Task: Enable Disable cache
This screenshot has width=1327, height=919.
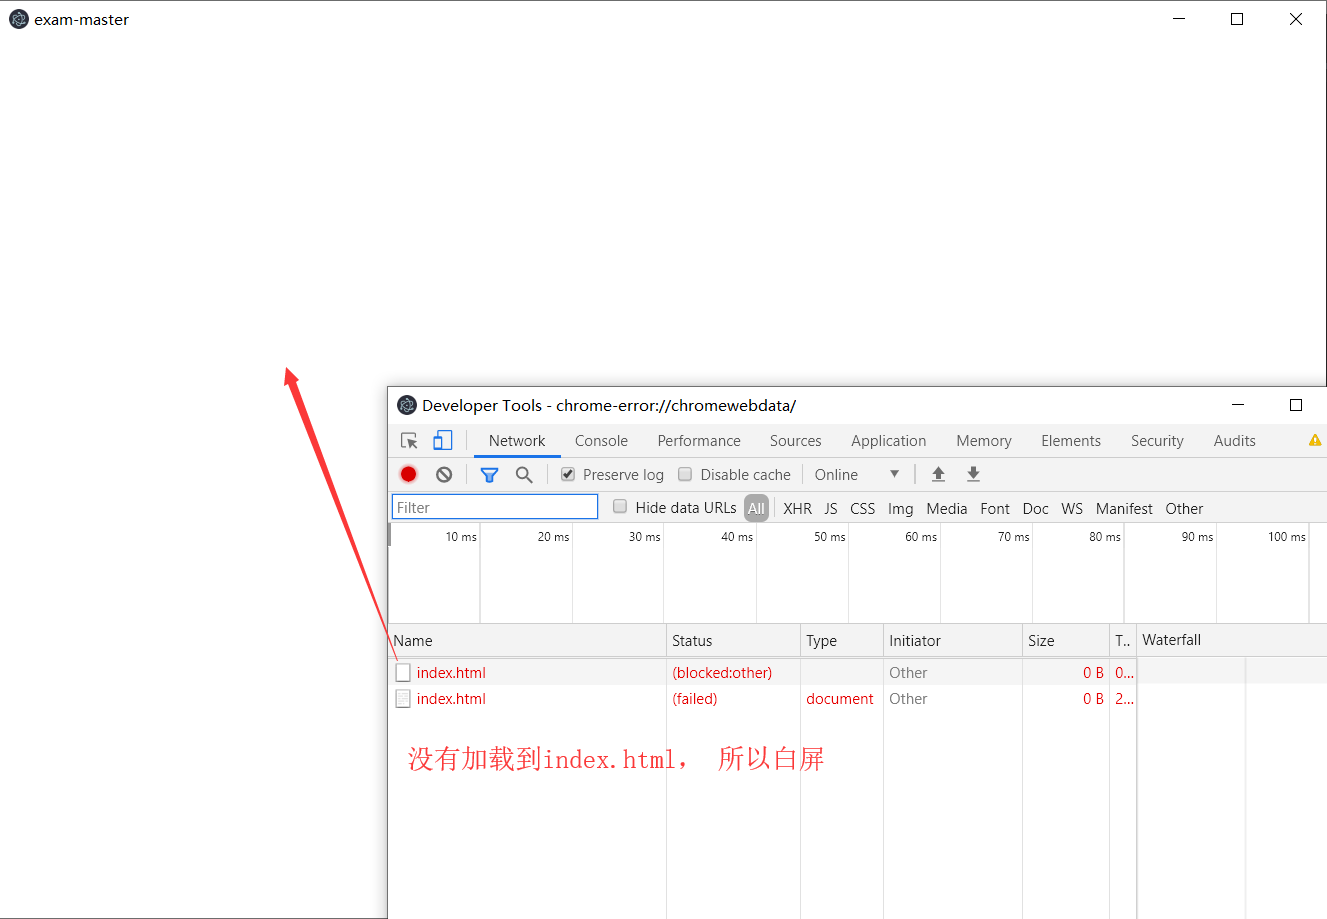Action: [x=685, y=474]
